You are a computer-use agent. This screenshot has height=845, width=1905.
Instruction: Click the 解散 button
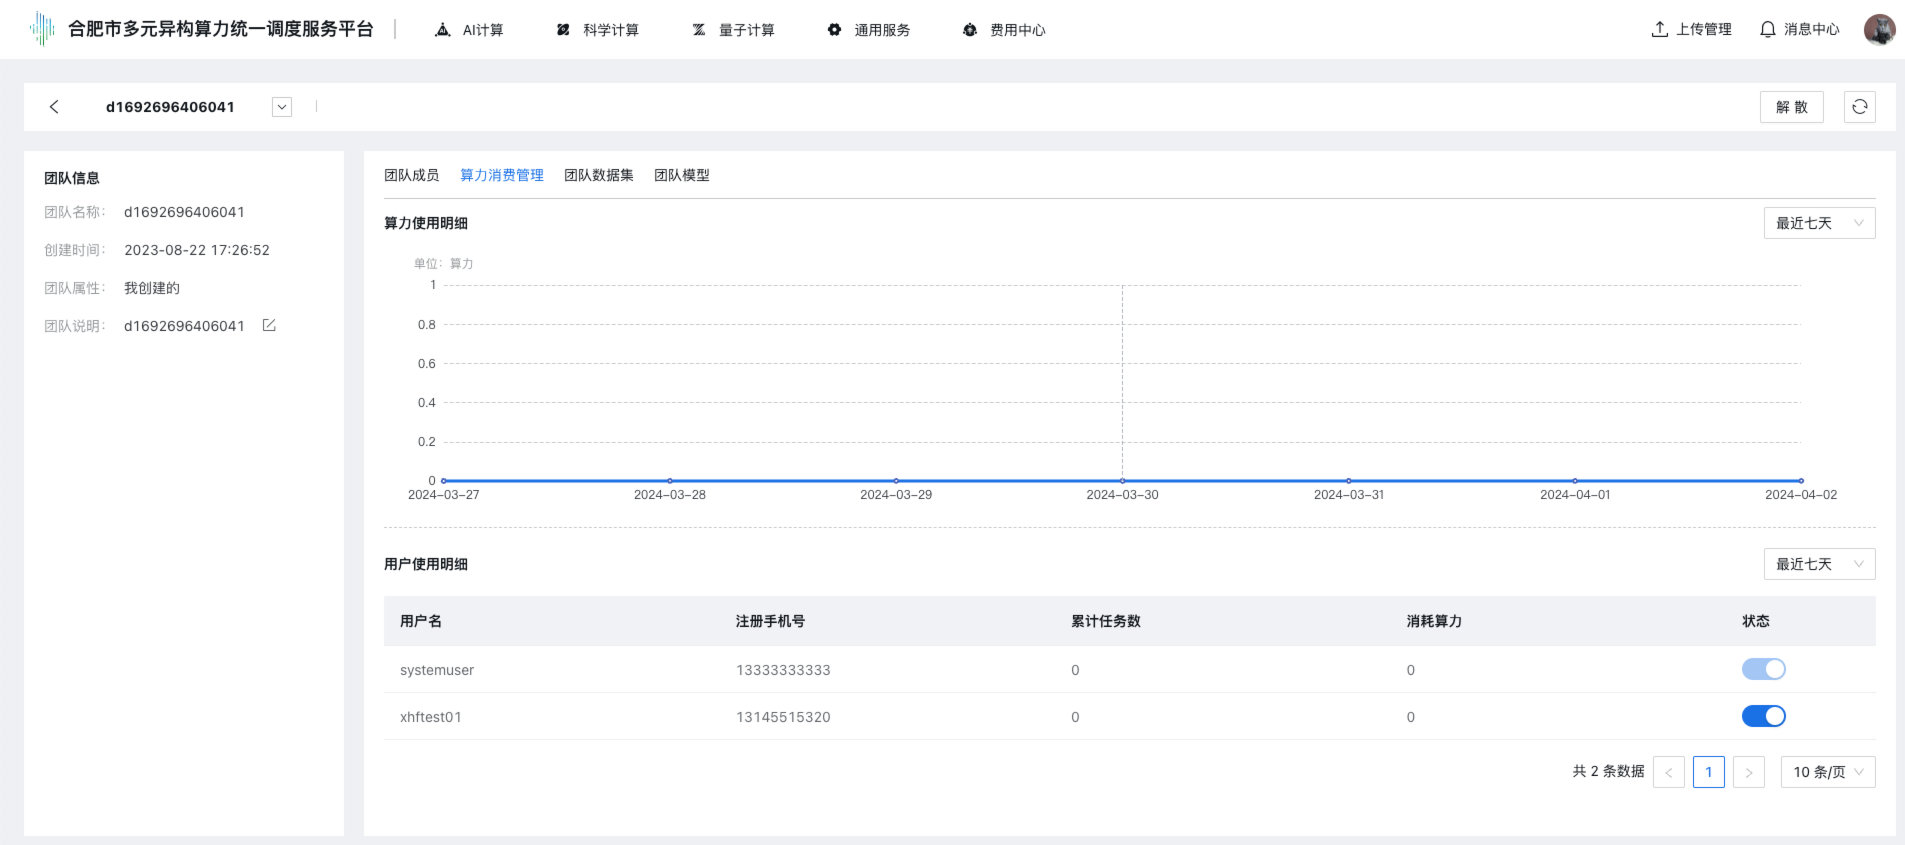point(1791,107)
